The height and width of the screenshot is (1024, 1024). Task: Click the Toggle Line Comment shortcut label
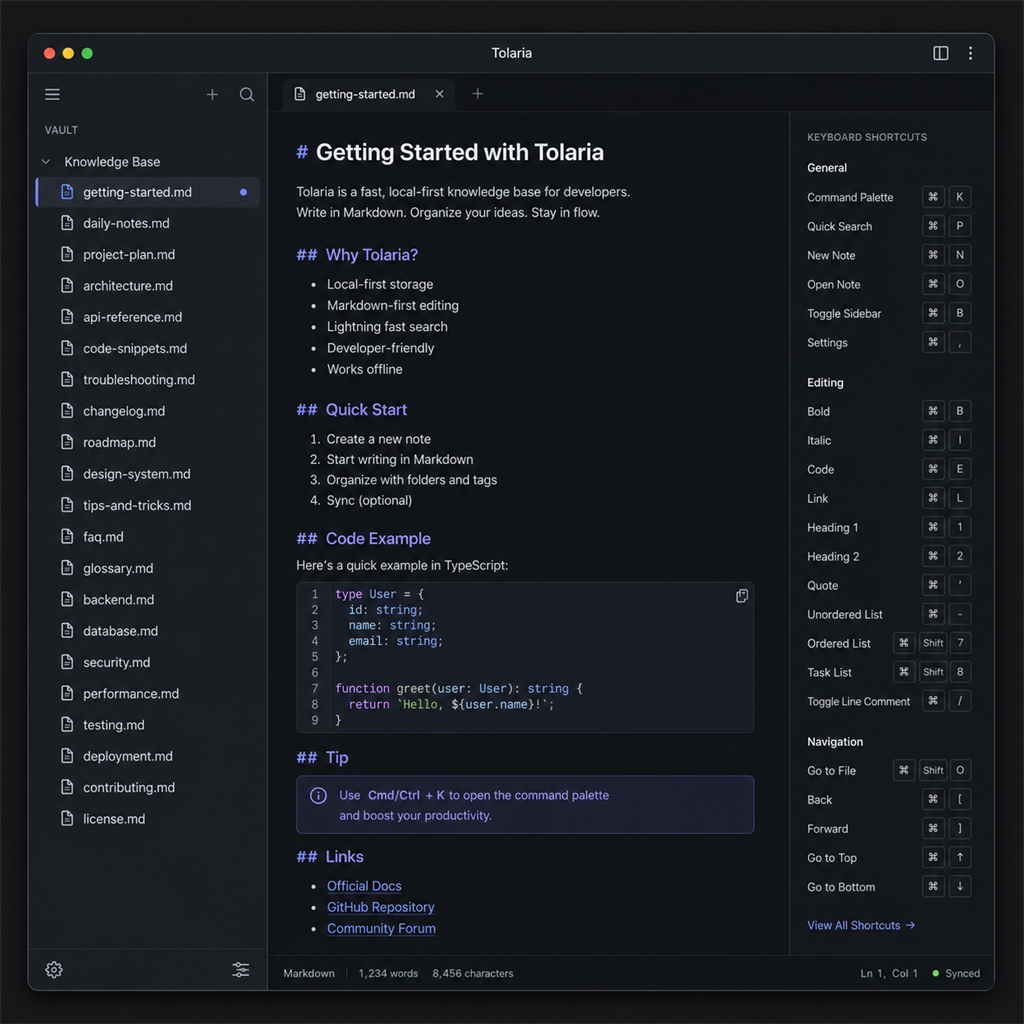pos(858,701)
